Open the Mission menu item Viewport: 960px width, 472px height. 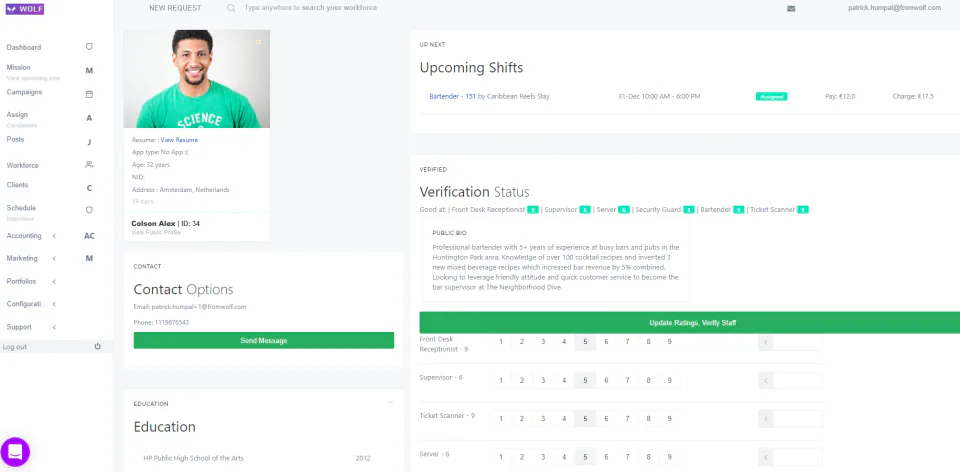pyautogui.click(x=19, y=67)
